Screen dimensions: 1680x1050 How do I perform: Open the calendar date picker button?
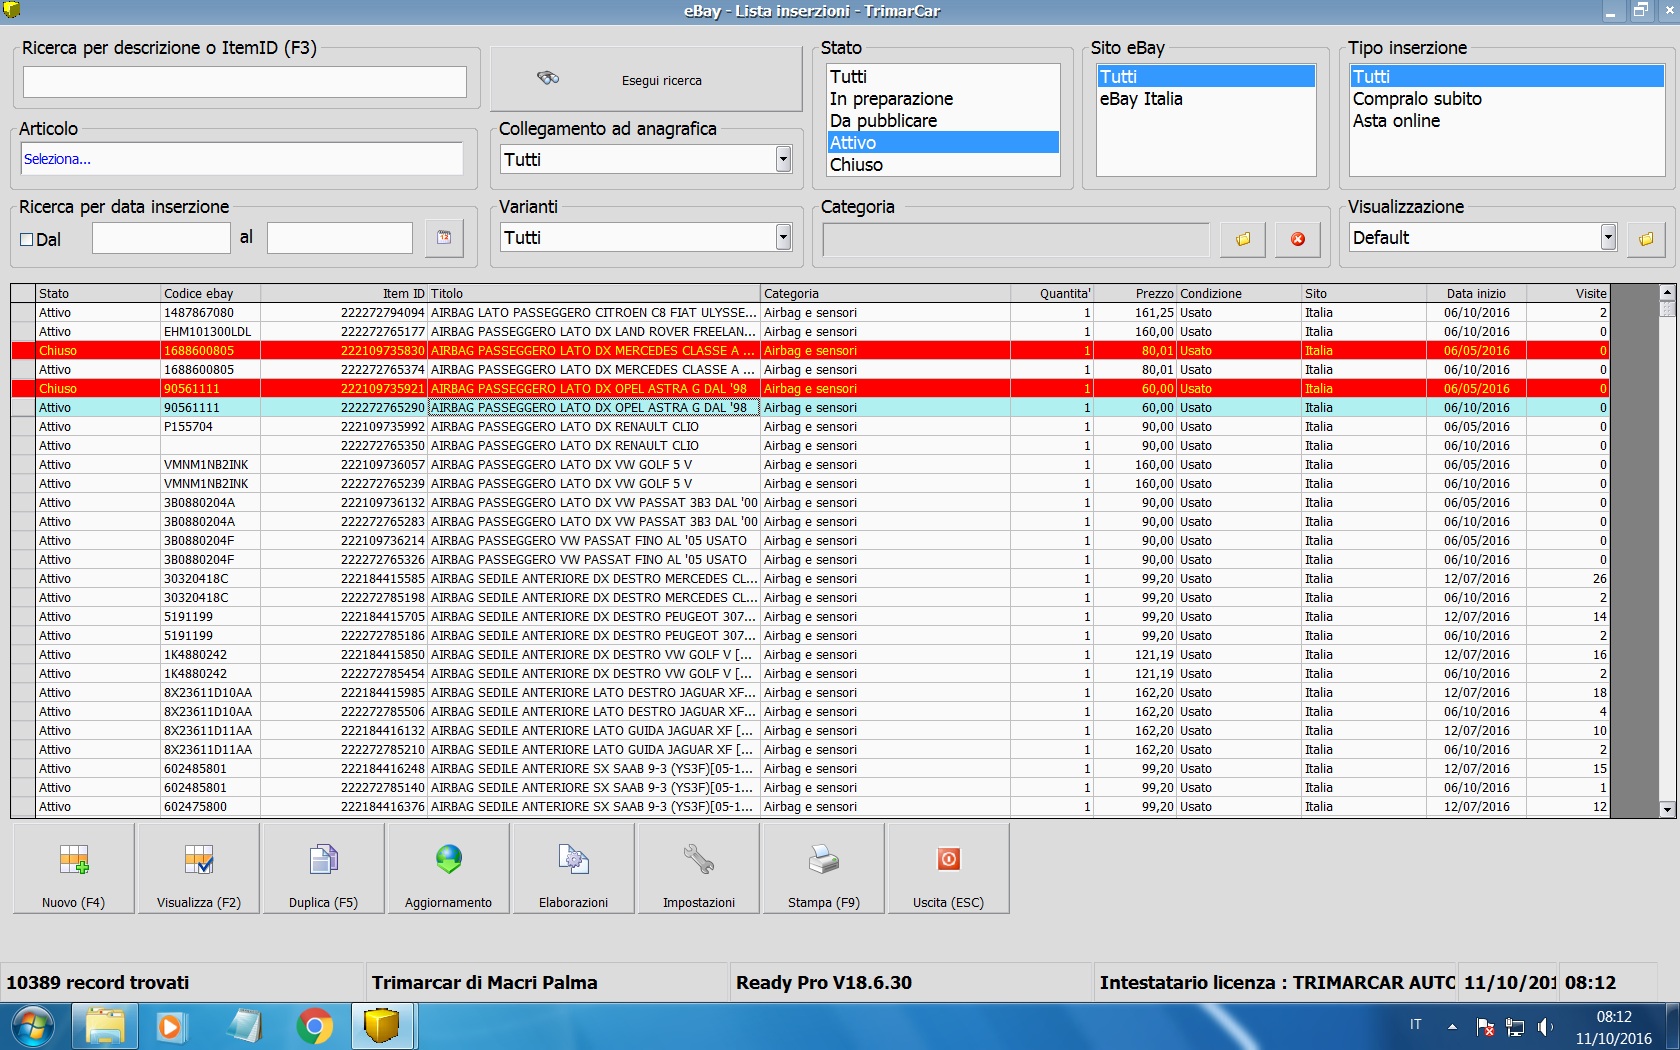[444, 238]
